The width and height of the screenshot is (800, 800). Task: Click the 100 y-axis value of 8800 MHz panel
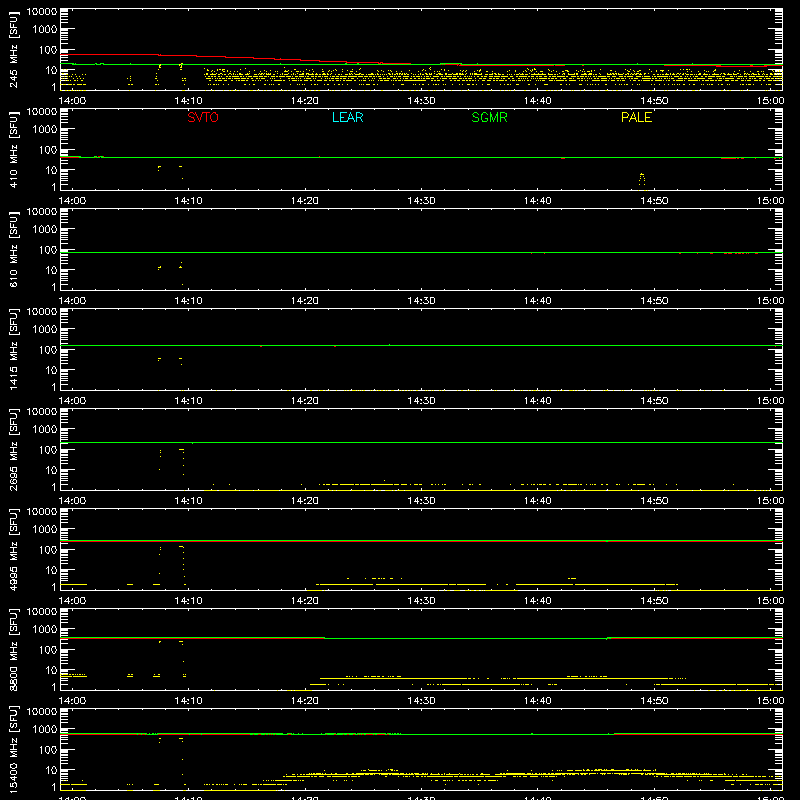pos(48,650)
